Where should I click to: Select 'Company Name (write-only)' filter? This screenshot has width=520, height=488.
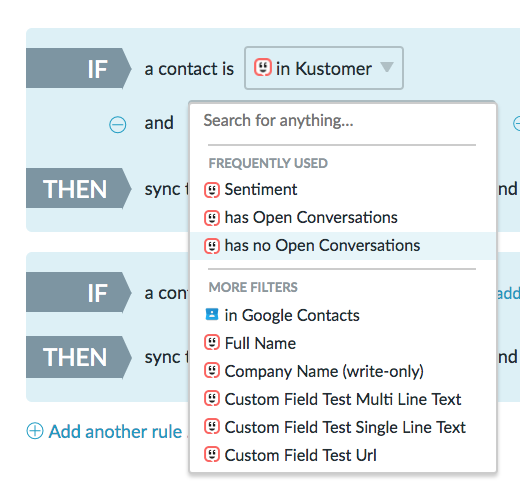(x=342, y=371)
